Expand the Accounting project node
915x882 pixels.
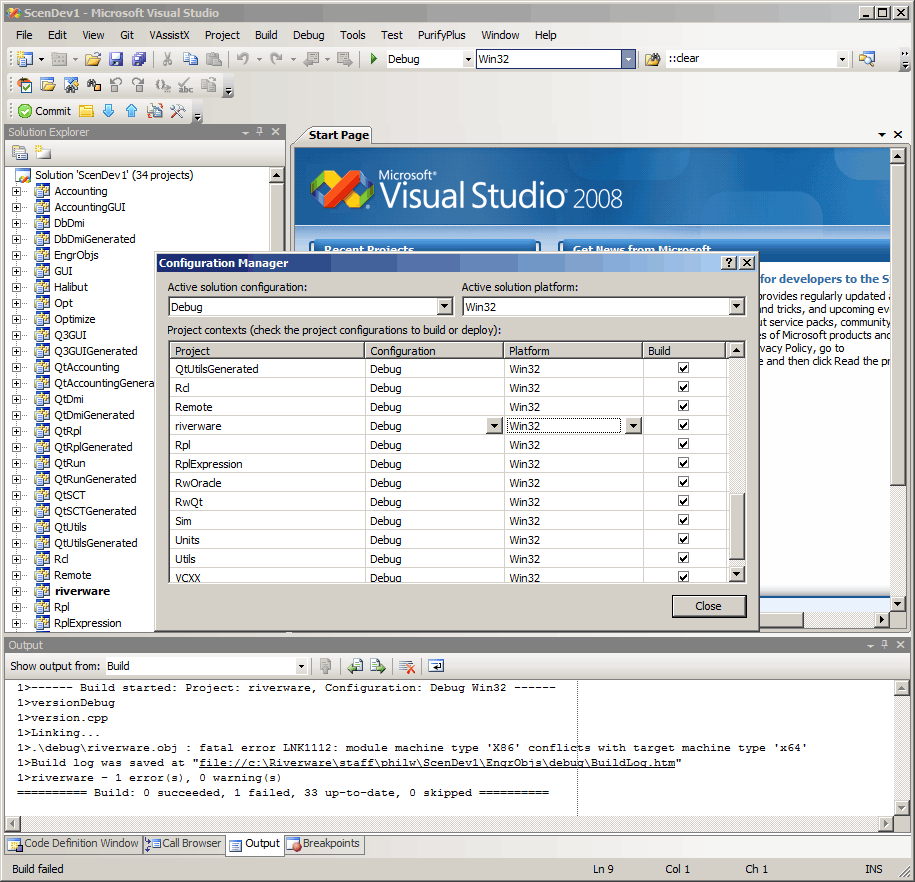tap(16, 191)
